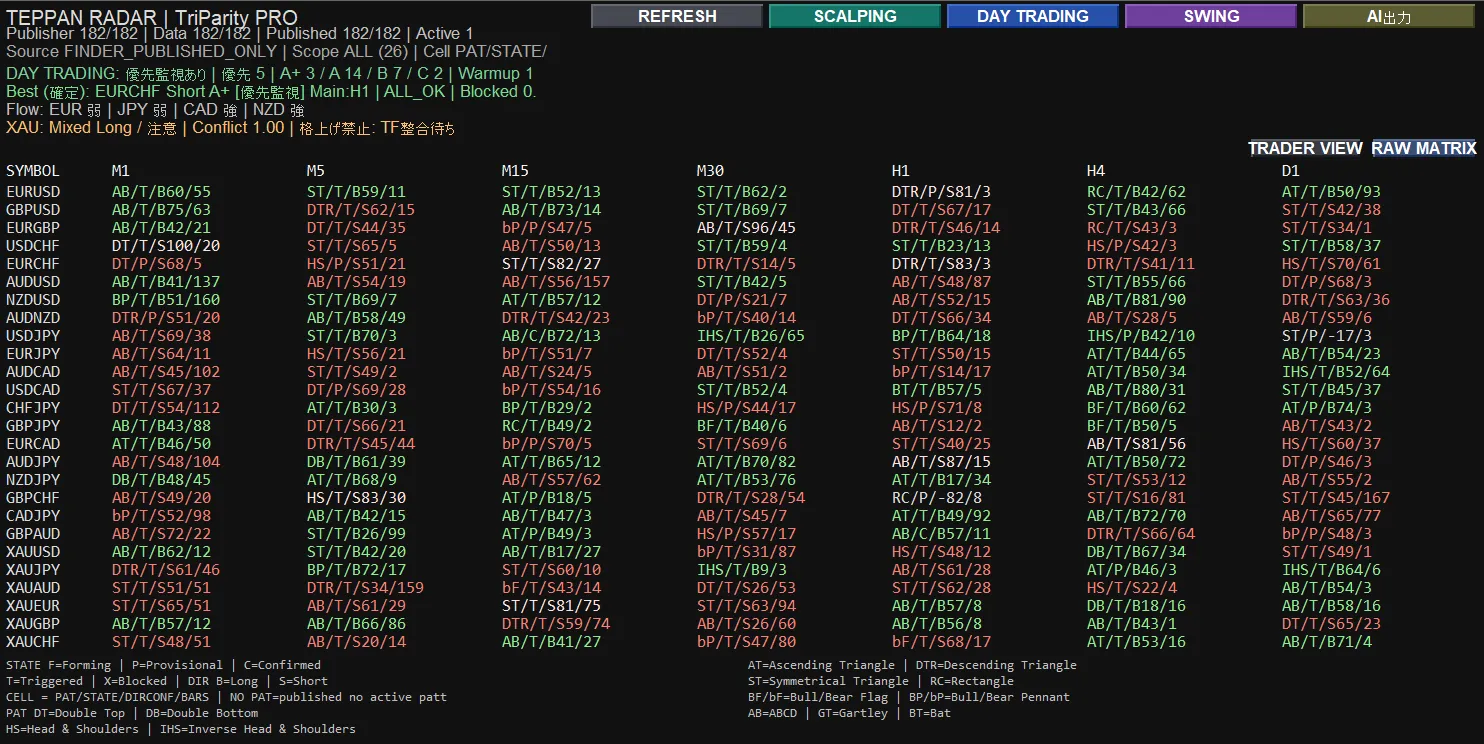Click the M15 column header
The image size is (1484, 744).
coord(516,171)
